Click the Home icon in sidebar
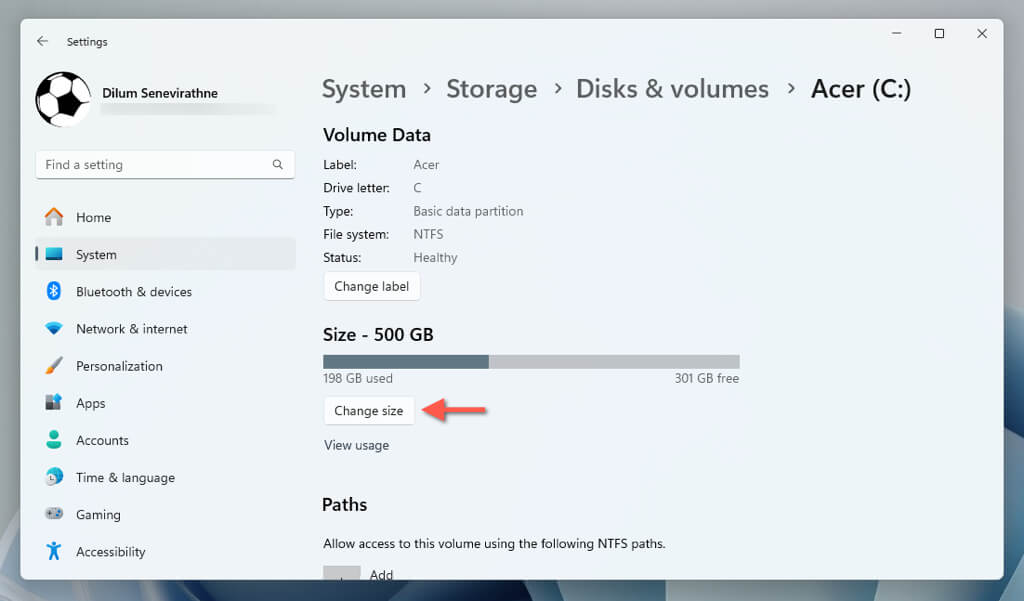 click(54, 217)
